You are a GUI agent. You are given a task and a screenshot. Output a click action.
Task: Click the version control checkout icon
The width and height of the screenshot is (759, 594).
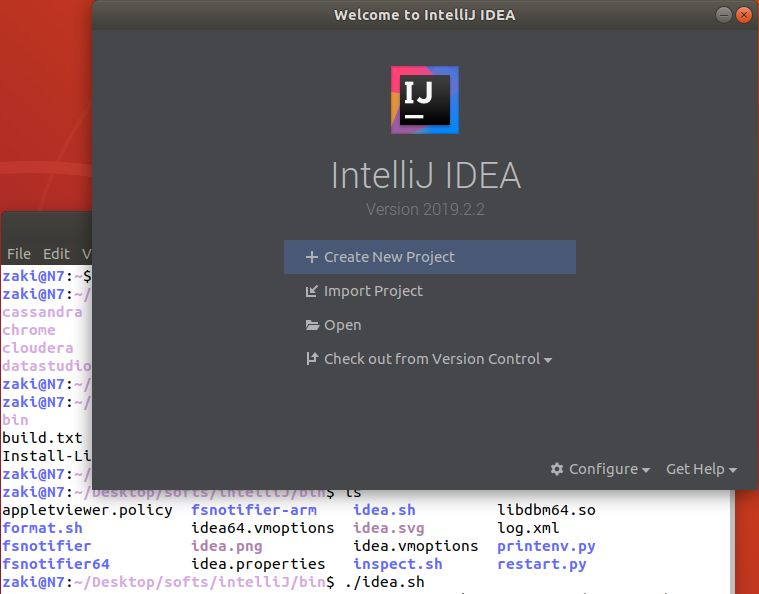click(312, 359)
